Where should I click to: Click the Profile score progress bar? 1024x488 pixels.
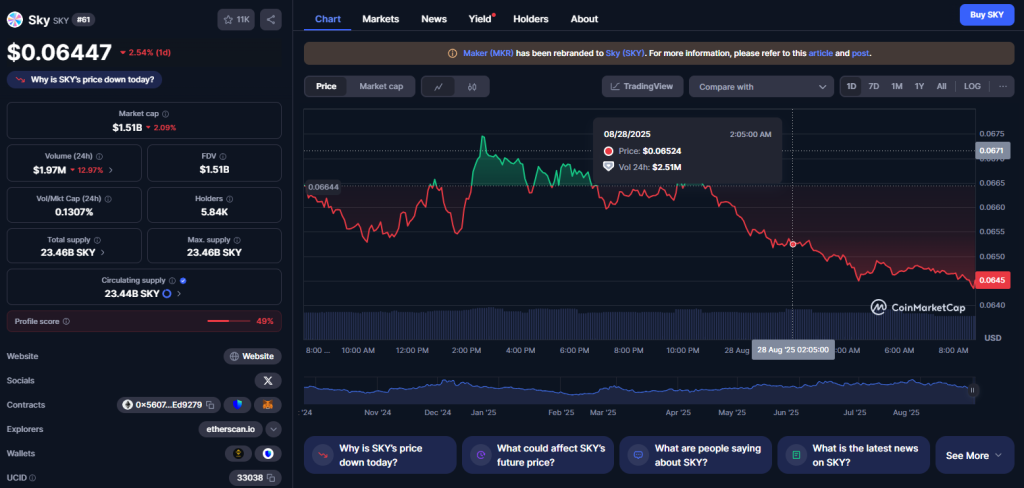point(227,321)
